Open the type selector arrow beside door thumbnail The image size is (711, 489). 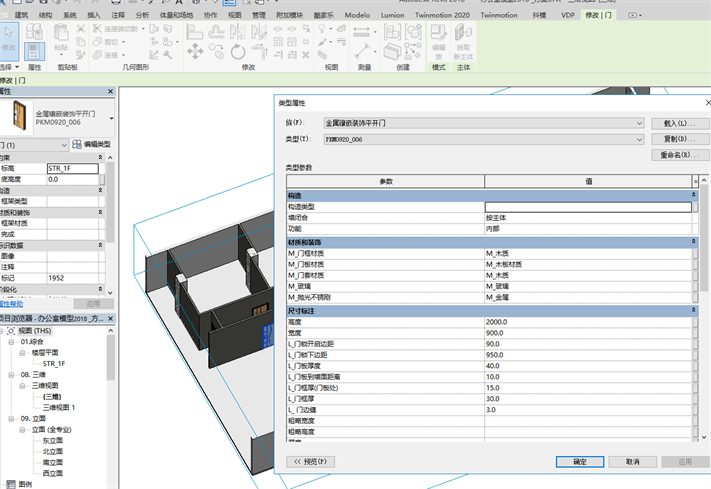tap(112, 118)
